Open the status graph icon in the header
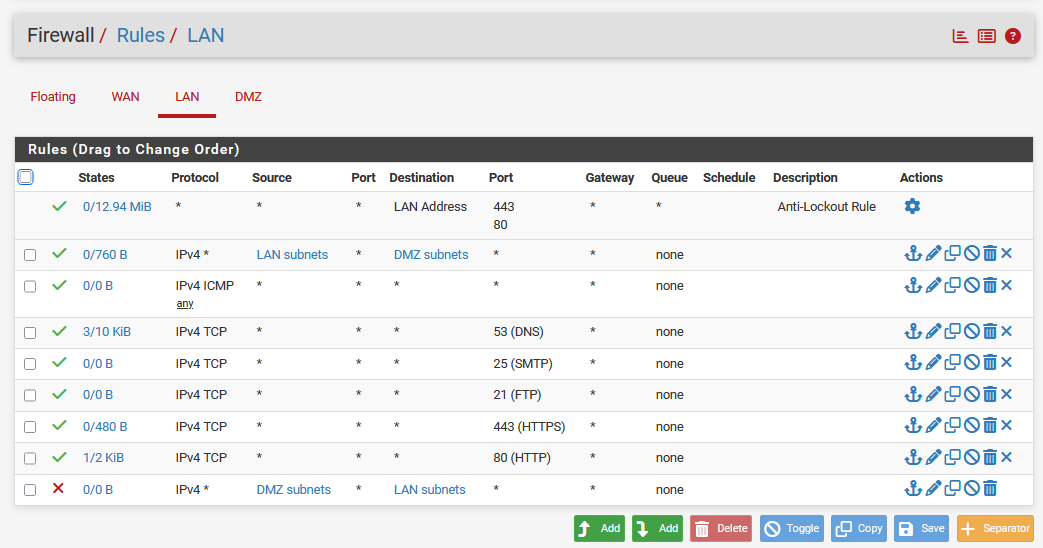 [x=960, y=36]
